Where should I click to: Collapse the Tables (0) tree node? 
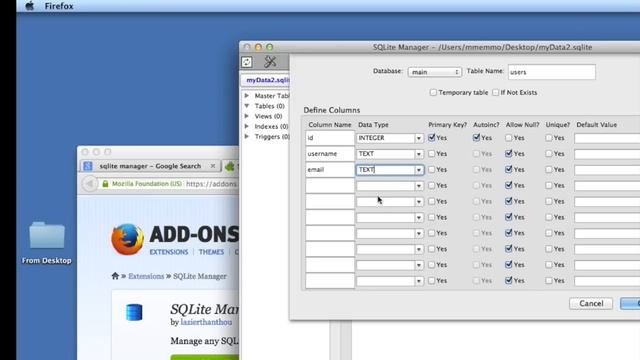[x=247, y=106]
